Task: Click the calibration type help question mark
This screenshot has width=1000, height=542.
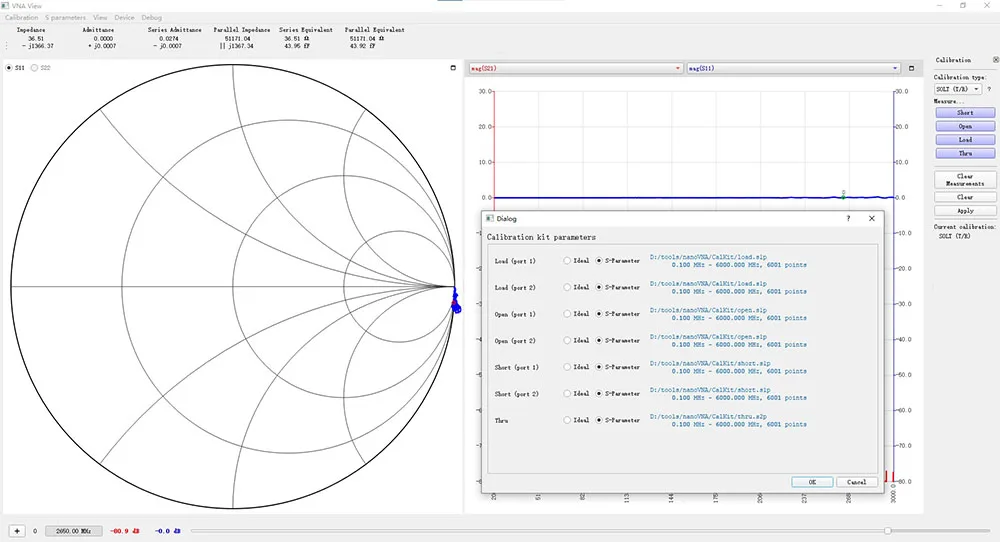Action: (x=989, y=89)
